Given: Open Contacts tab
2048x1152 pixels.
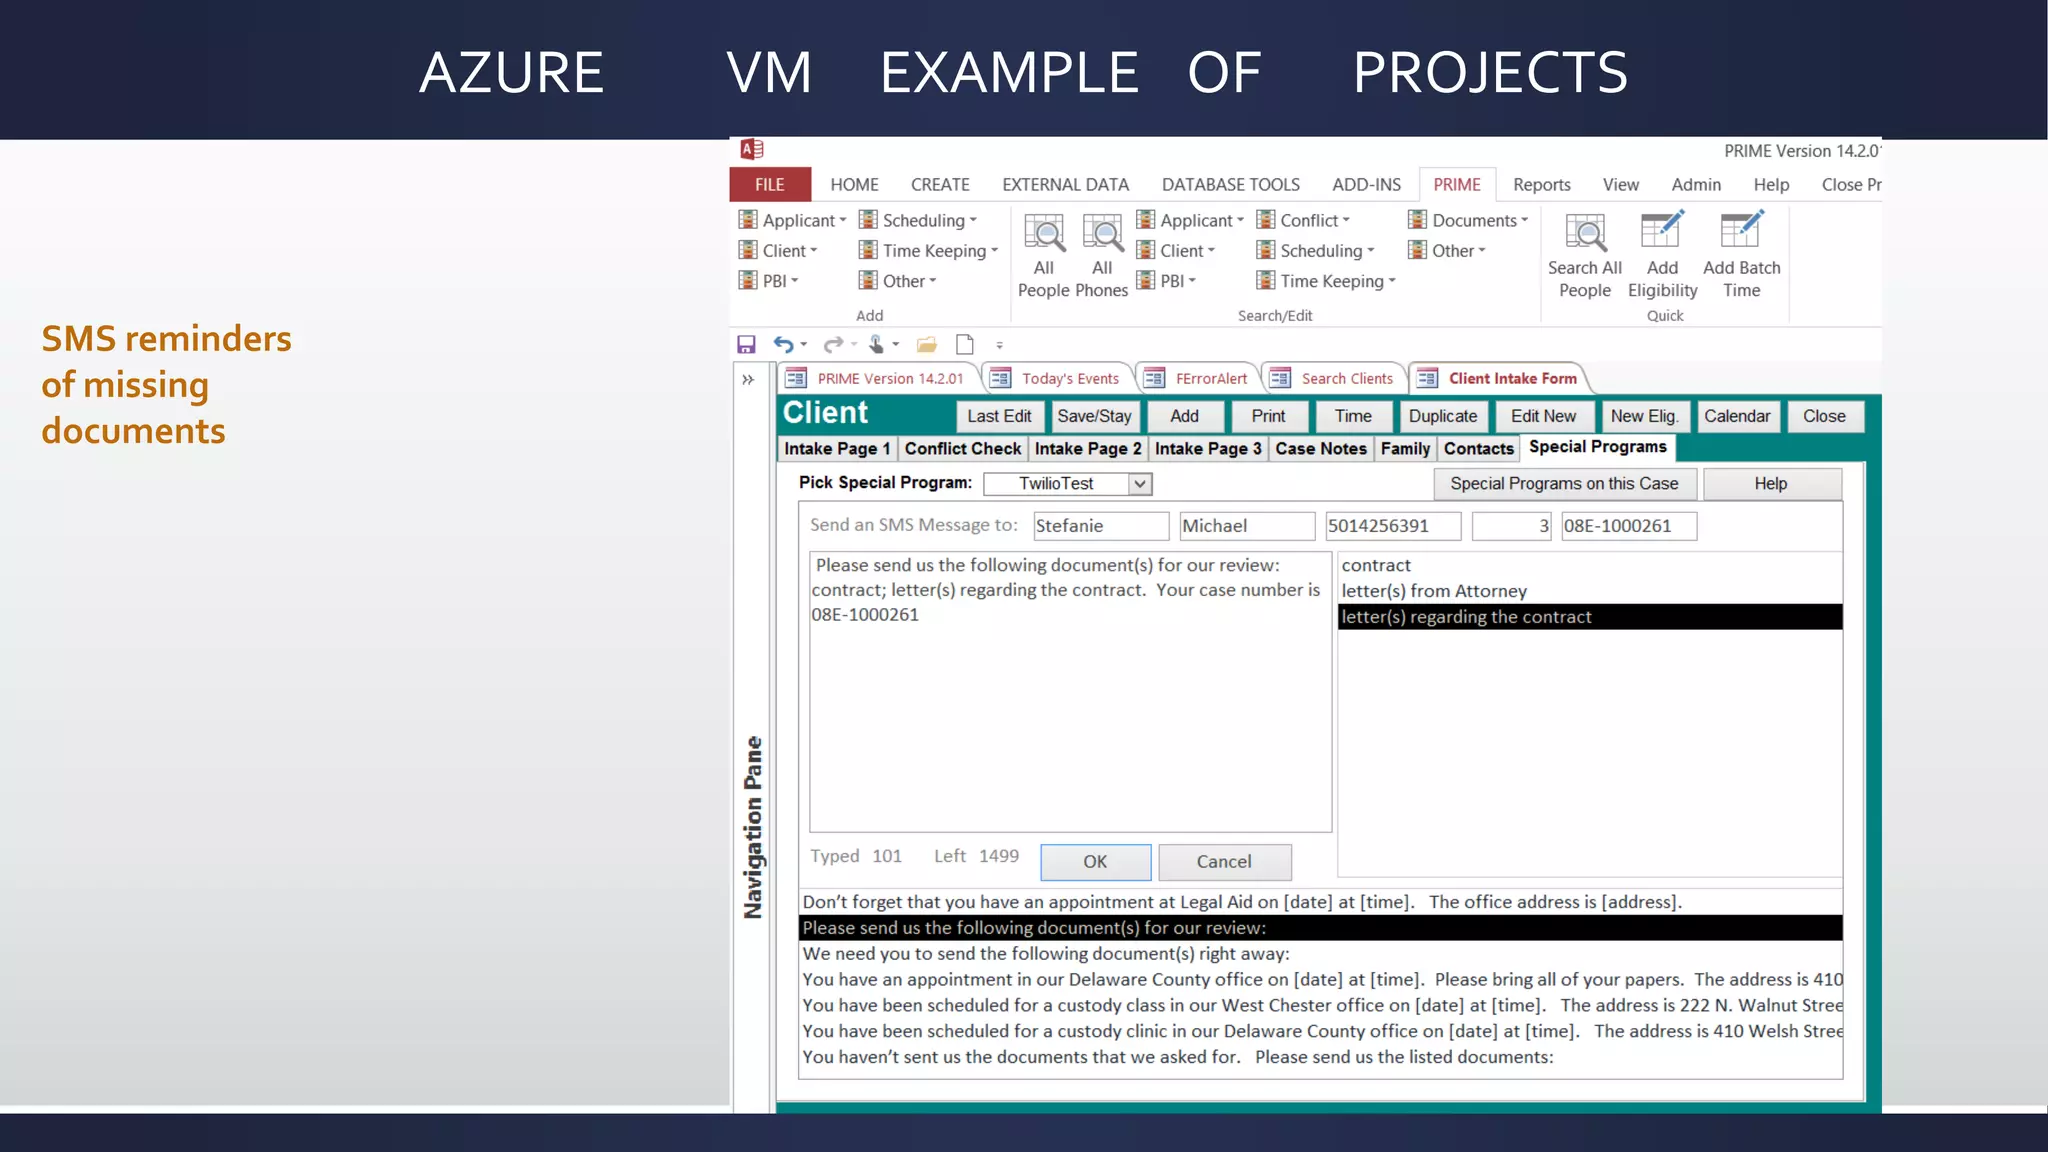Looking at the screenshot, I should pyautogui.click(x=1478, y=449).
